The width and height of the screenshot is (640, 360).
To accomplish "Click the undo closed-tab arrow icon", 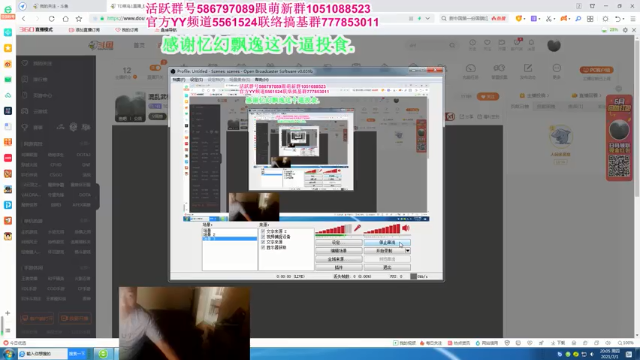I will (x=618, y=19).
